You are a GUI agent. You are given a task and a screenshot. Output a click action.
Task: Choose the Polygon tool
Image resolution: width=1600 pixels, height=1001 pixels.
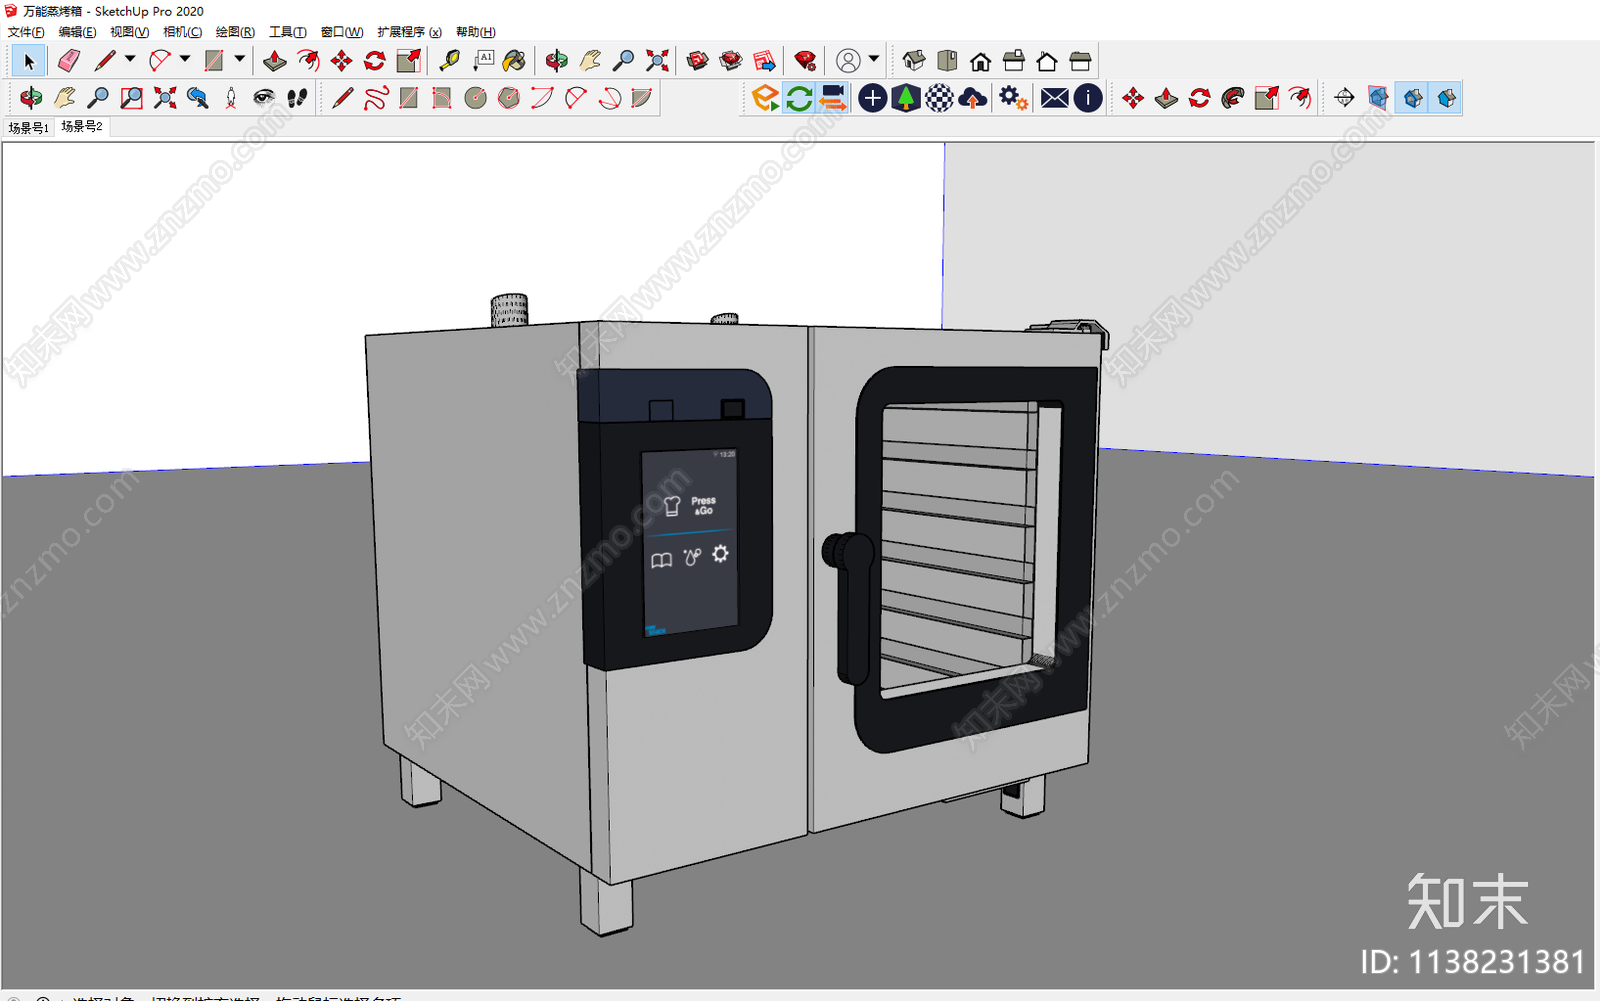[x=509, y=98]
